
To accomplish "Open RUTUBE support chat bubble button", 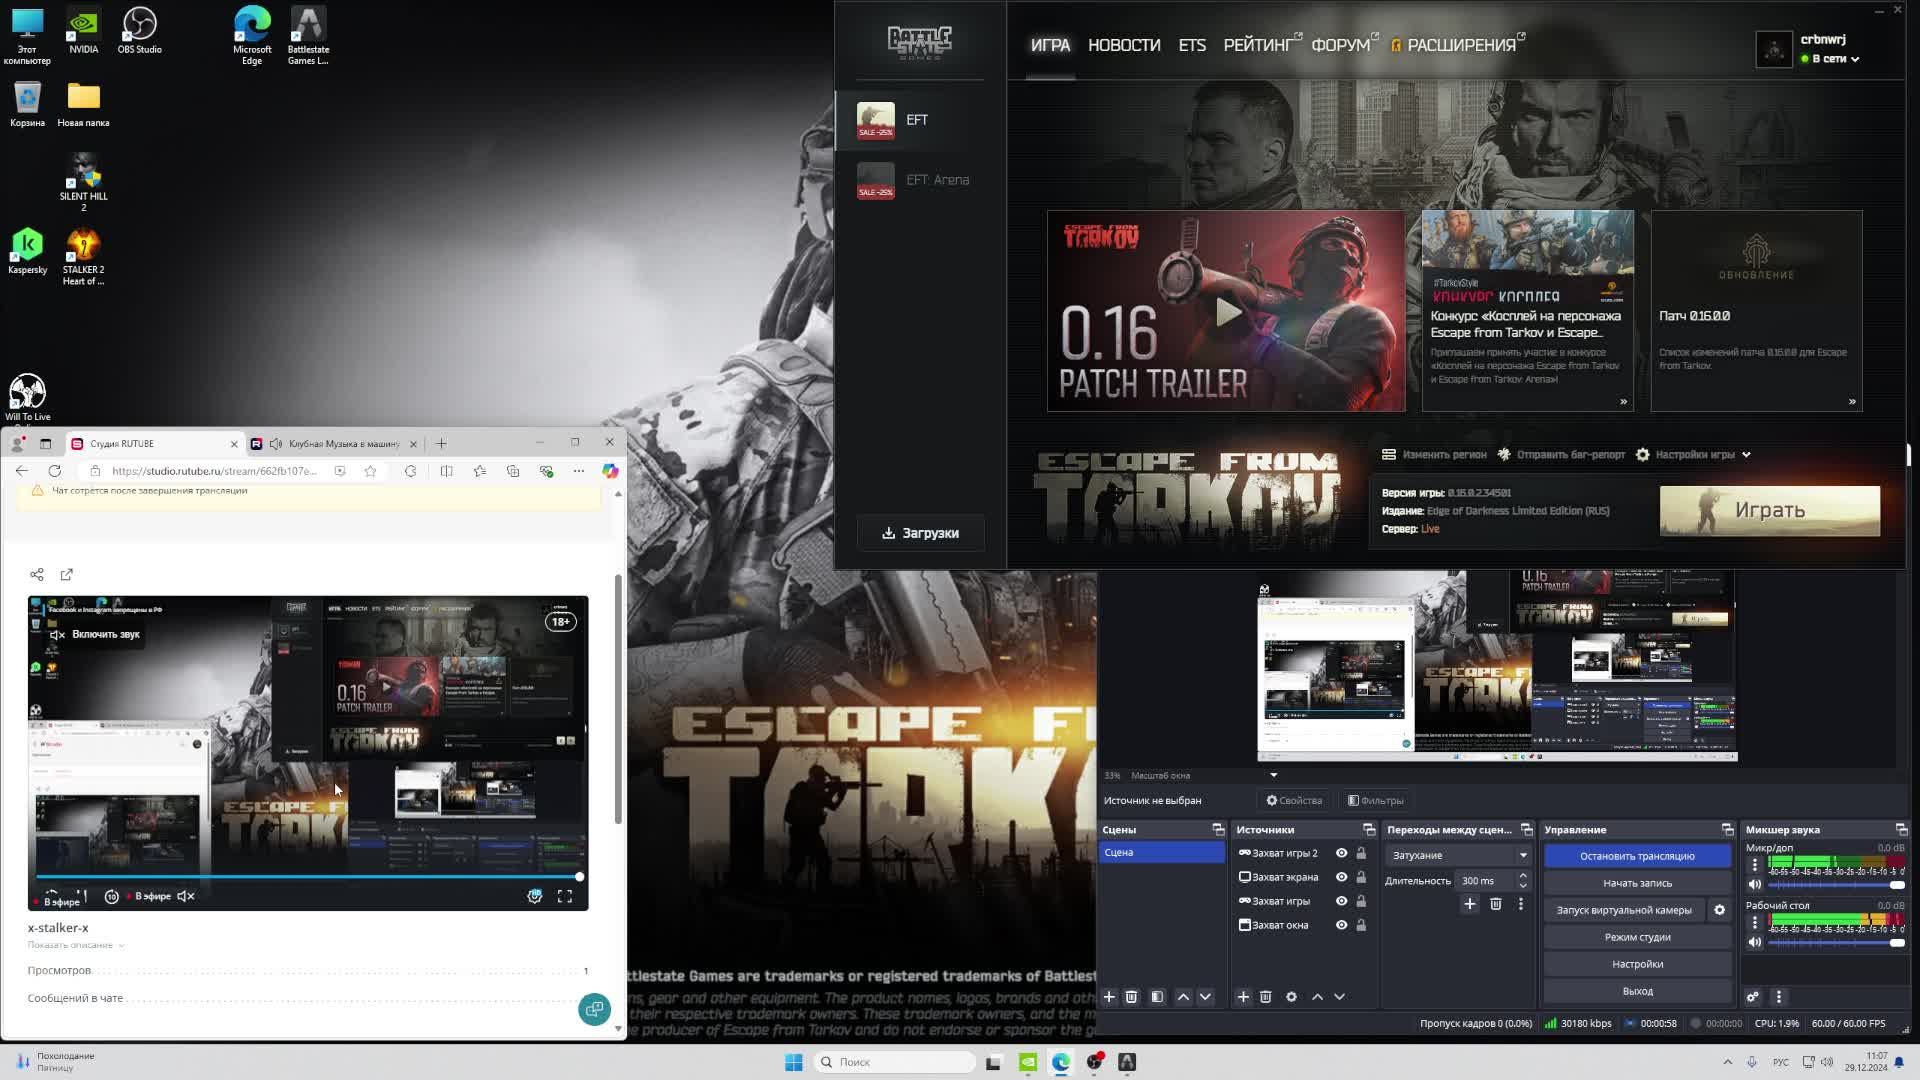I will pyautogui.click(x=594, y=1009).
